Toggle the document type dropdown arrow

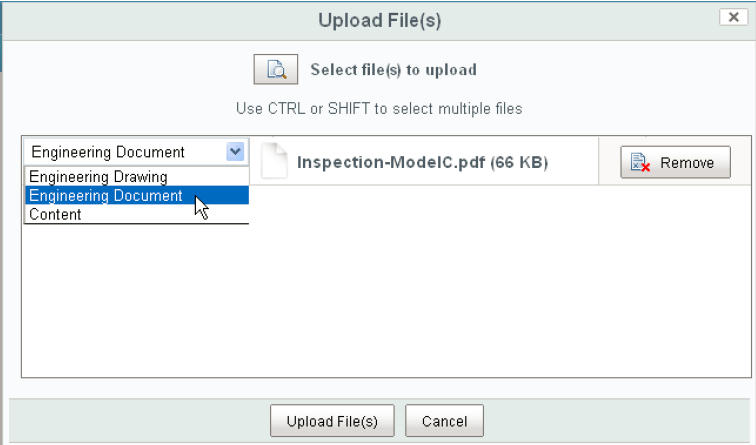coord(235,152)
